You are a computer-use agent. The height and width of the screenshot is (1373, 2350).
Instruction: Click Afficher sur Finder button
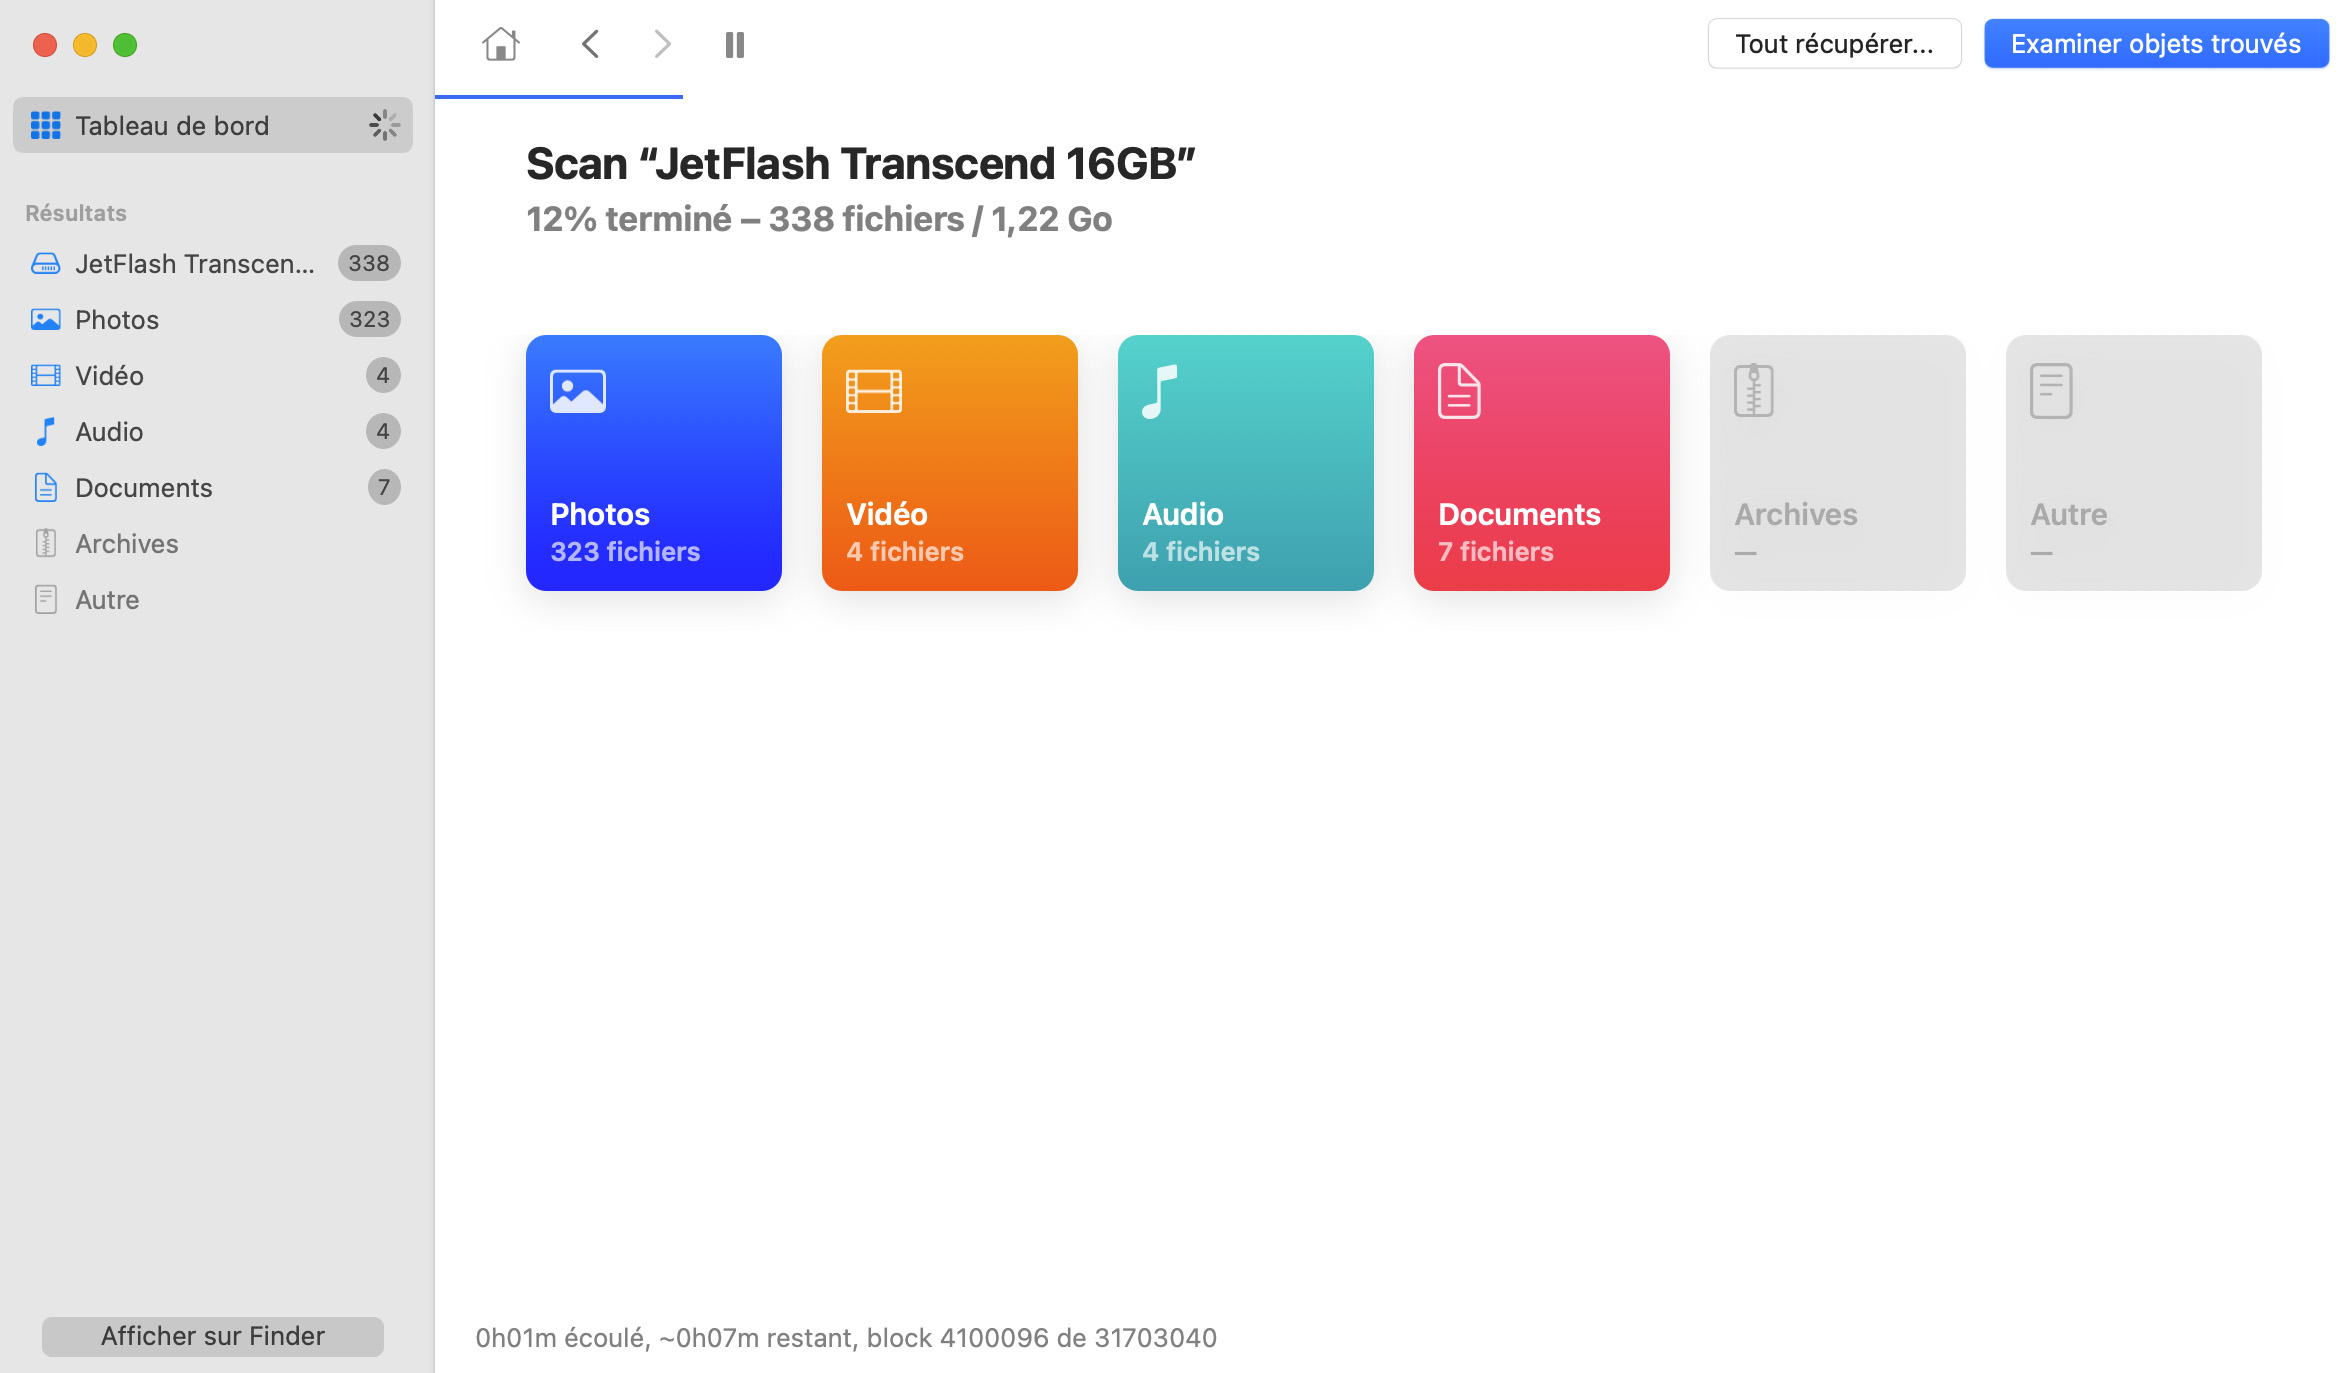(212, 1335)
